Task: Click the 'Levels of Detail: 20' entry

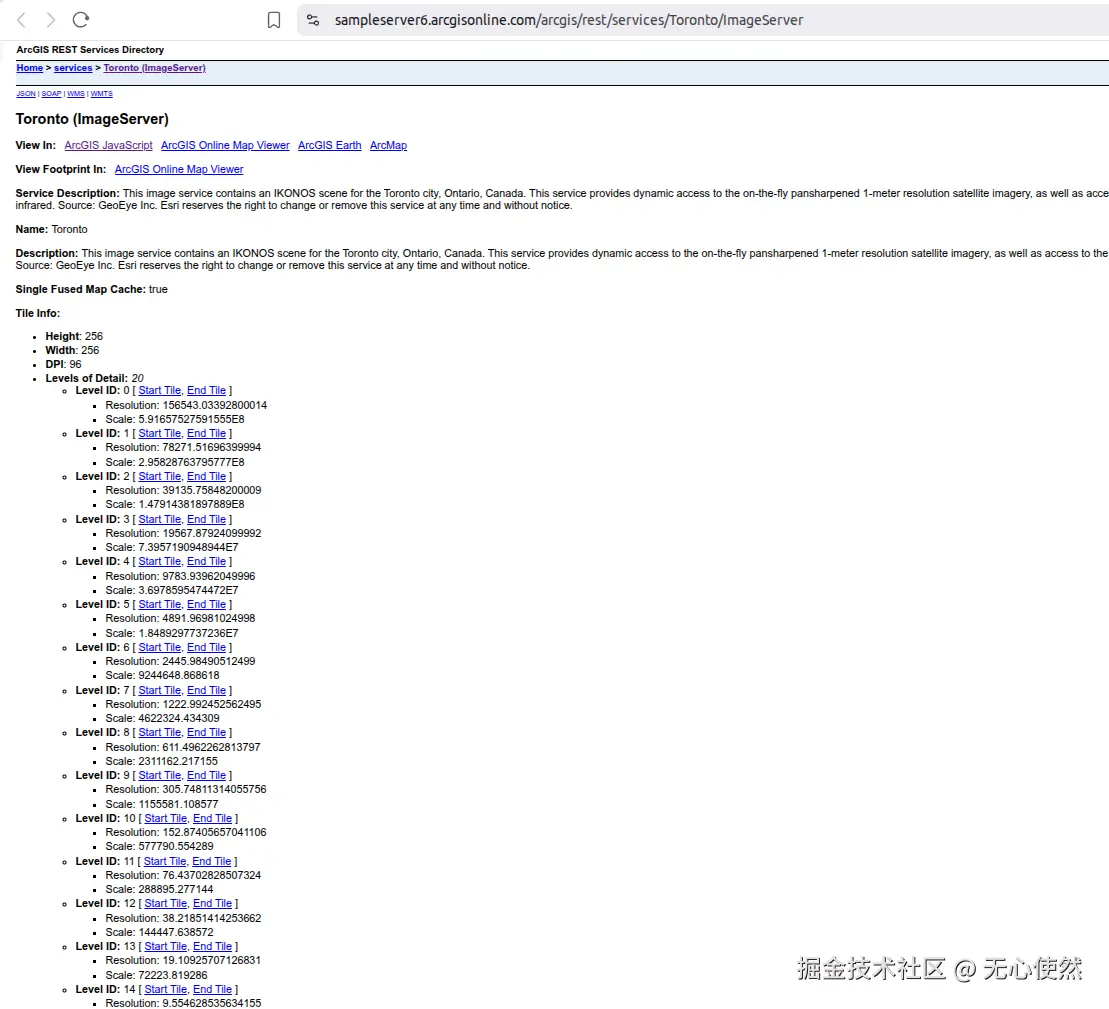Action: (94, 378)
